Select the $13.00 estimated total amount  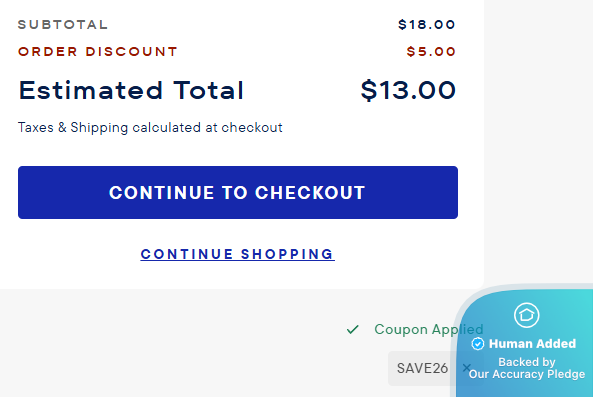tap(408, 90)
